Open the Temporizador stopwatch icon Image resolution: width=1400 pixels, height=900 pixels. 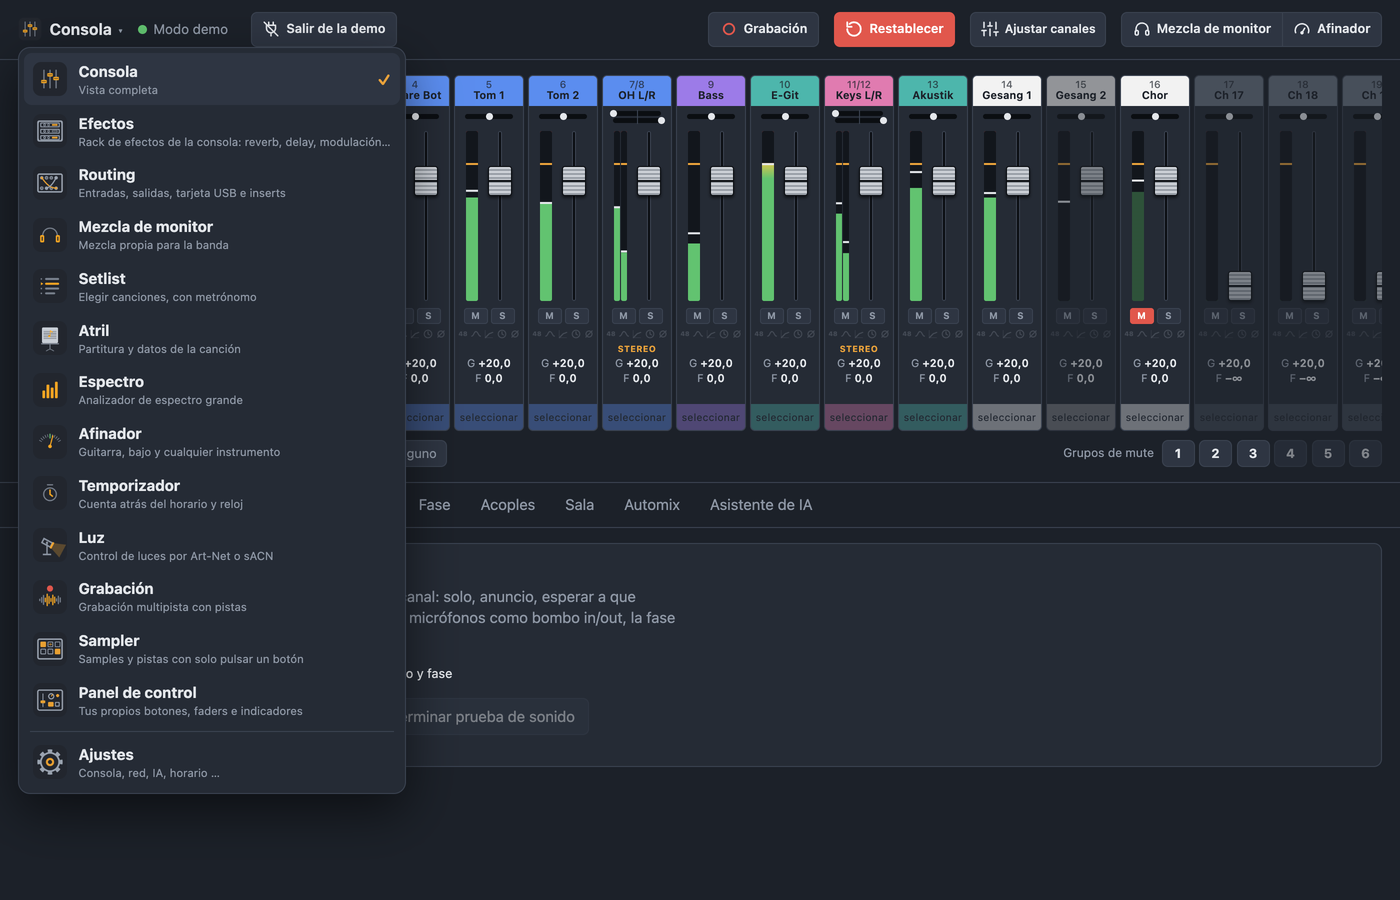point(50,494)
